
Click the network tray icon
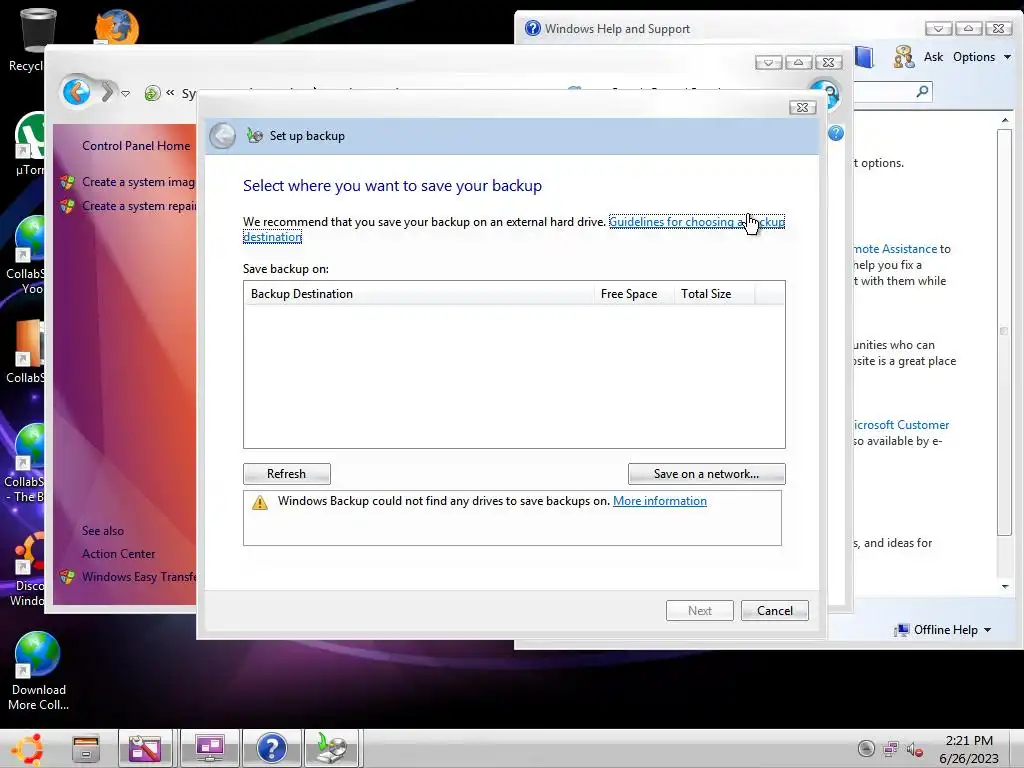coord(891,749)
